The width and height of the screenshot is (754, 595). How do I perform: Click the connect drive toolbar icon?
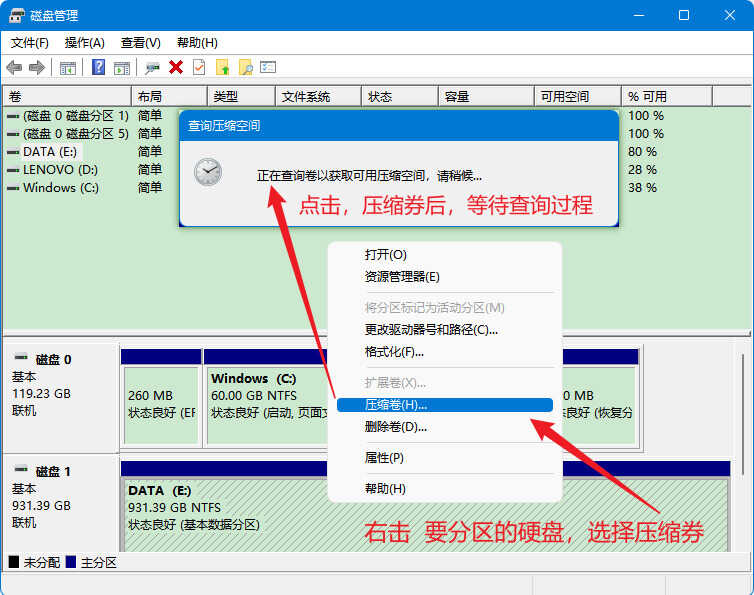pos(152,68)
